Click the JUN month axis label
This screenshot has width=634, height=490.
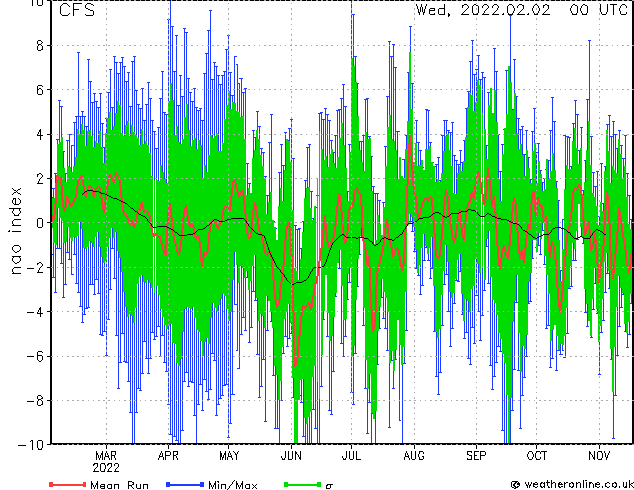(x=291, y=456)
